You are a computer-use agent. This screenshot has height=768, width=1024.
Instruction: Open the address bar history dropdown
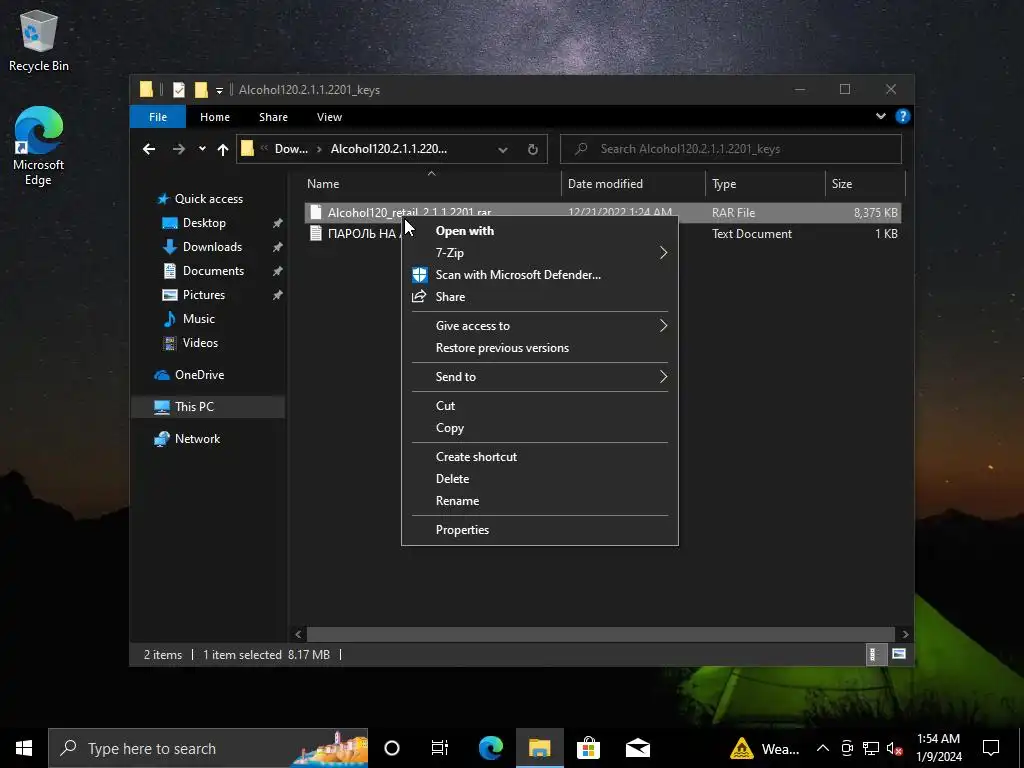[x=503, y=150]
